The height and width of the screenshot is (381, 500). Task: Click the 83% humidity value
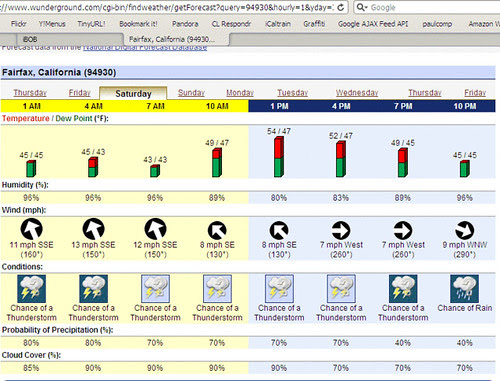click(341, 198)
